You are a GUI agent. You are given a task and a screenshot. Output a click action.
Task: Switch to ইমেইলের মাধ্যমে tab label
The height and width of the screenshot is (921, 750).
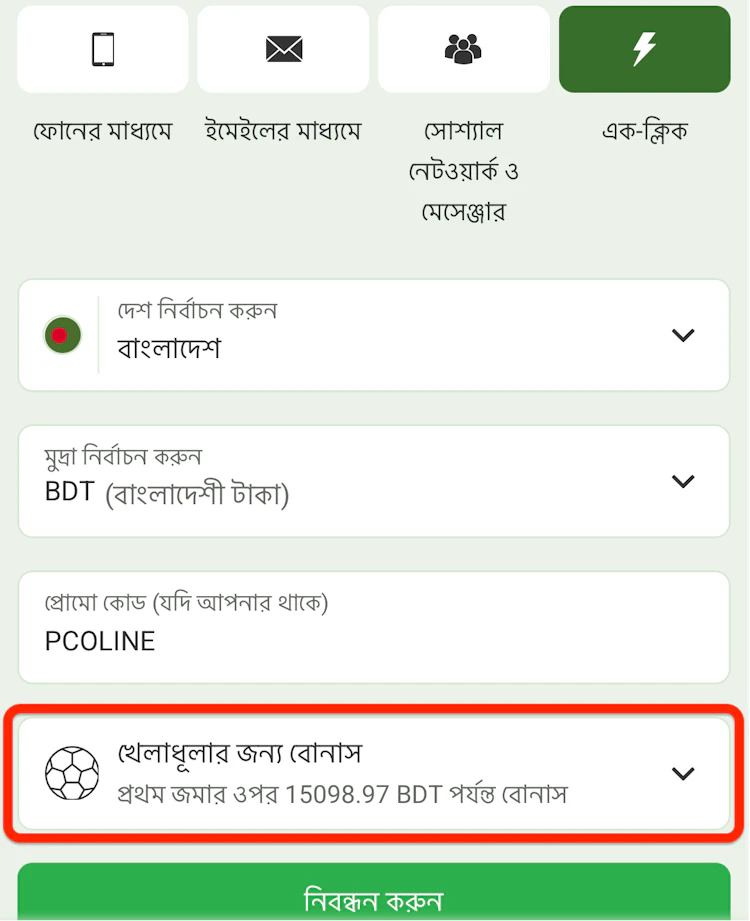282,130
